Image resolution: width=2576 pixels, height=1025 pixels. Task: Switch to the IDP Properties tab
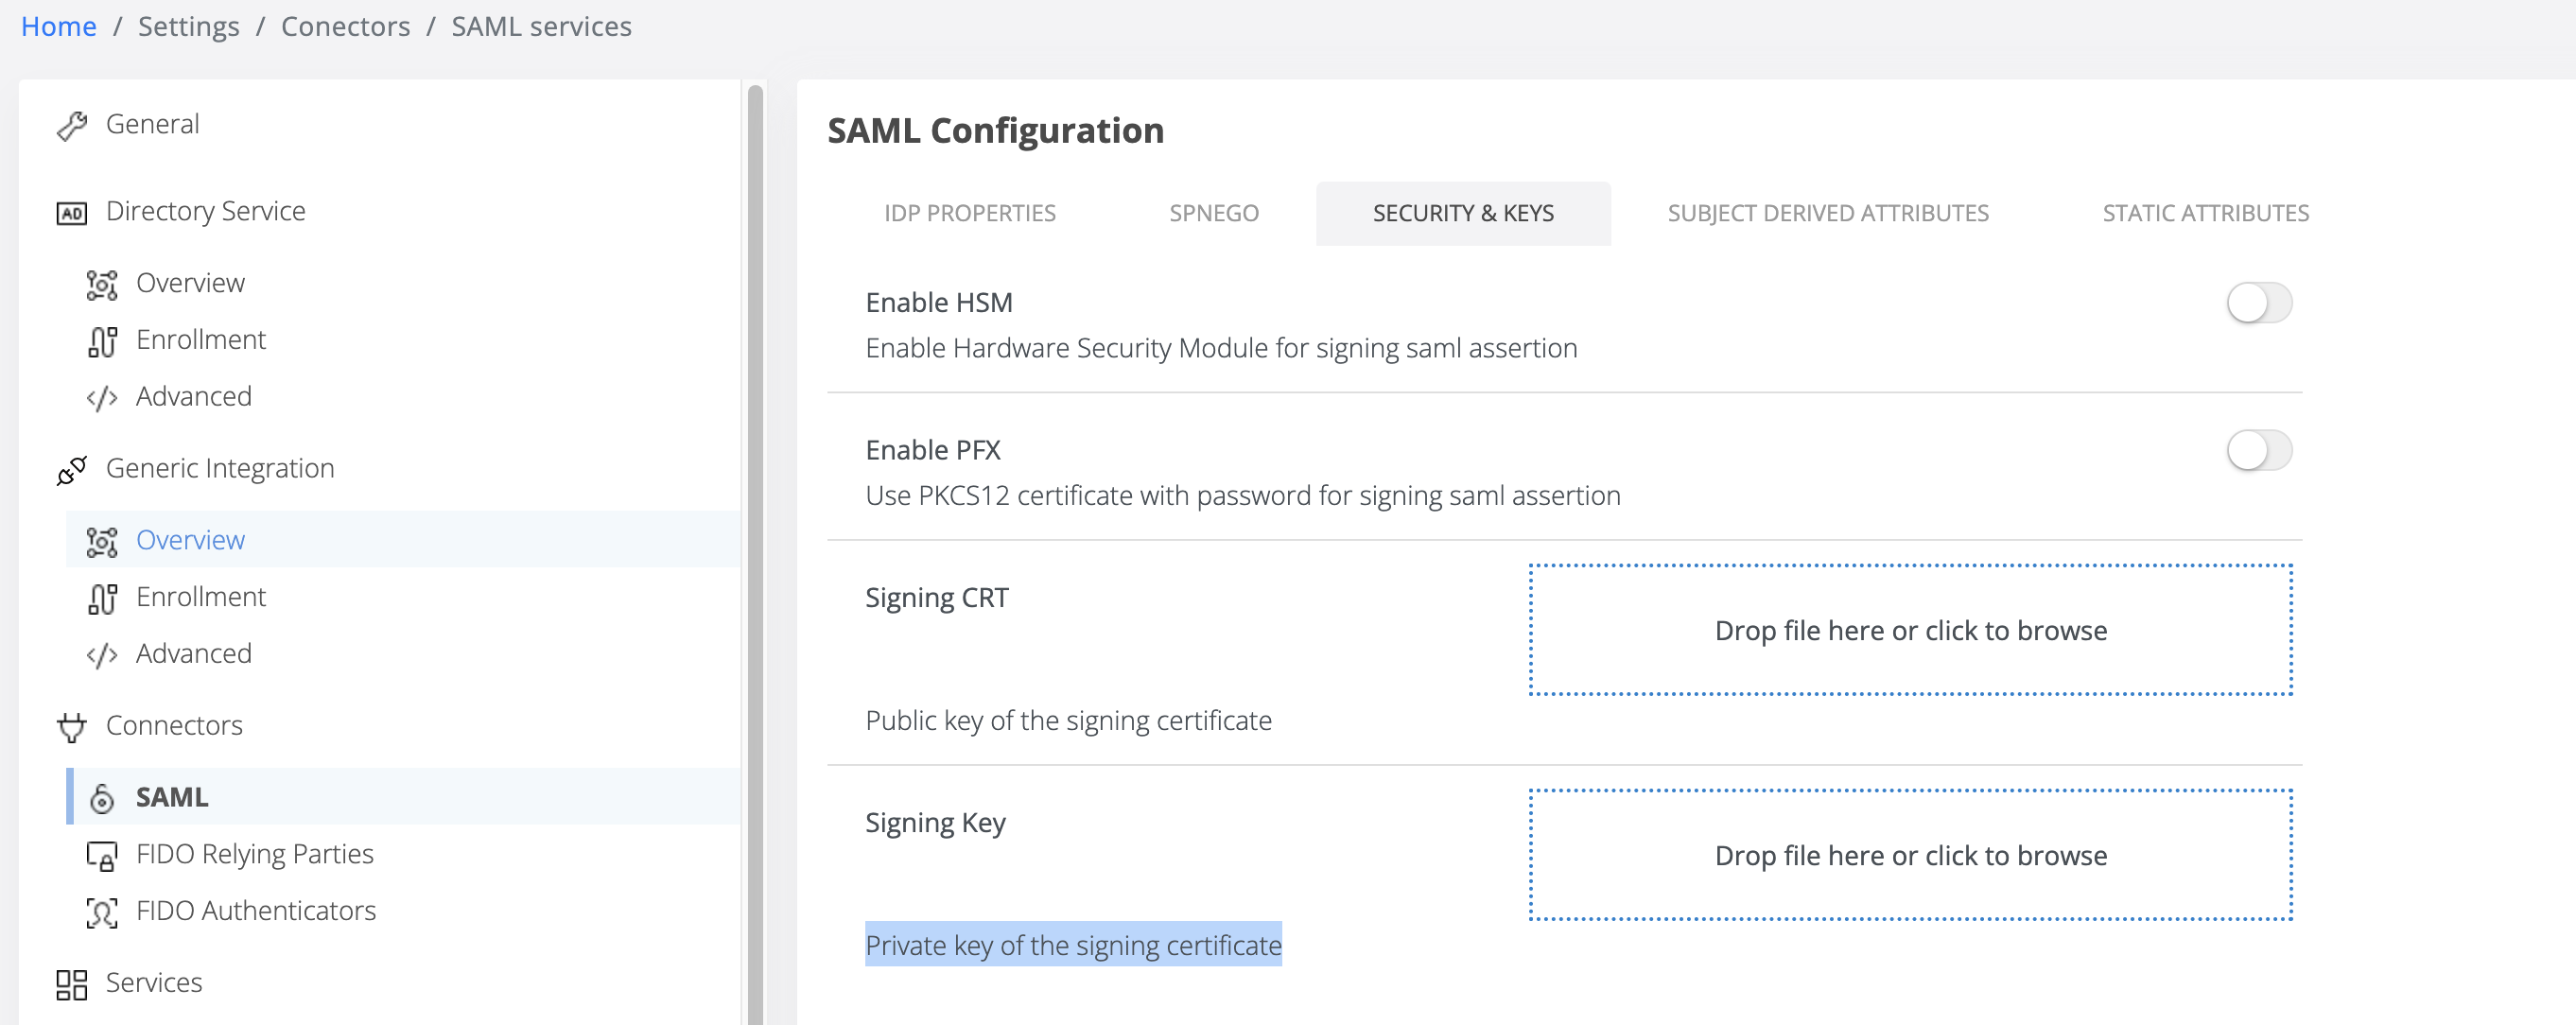970,213
